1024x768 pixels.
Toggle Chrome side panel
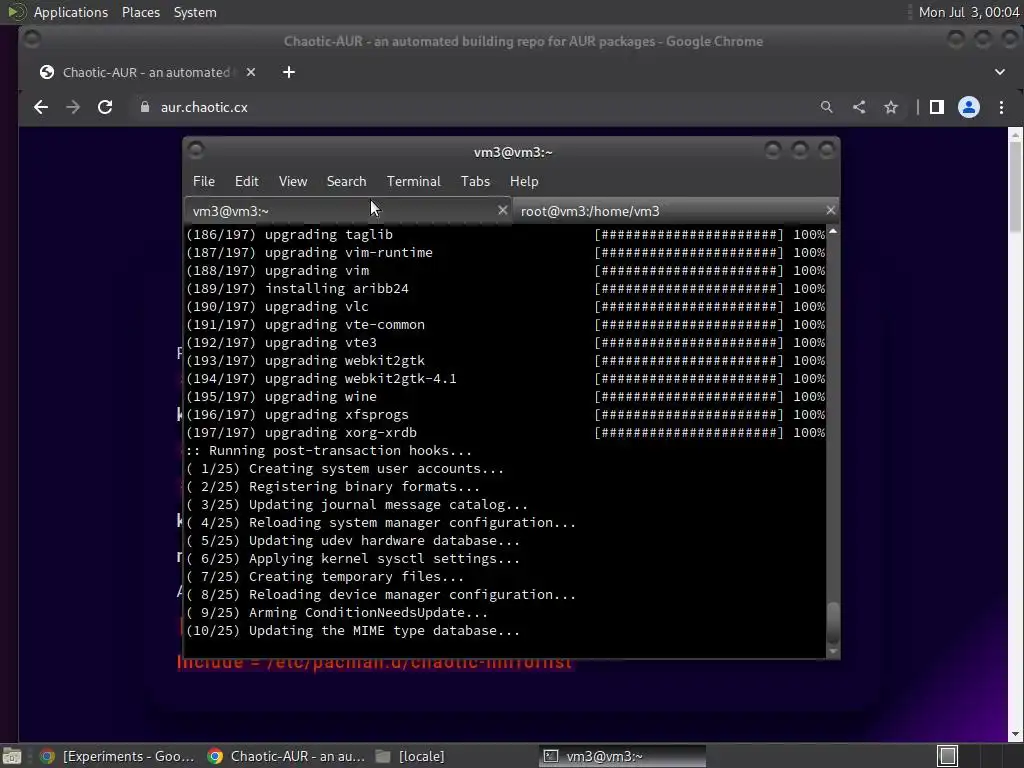936,107
